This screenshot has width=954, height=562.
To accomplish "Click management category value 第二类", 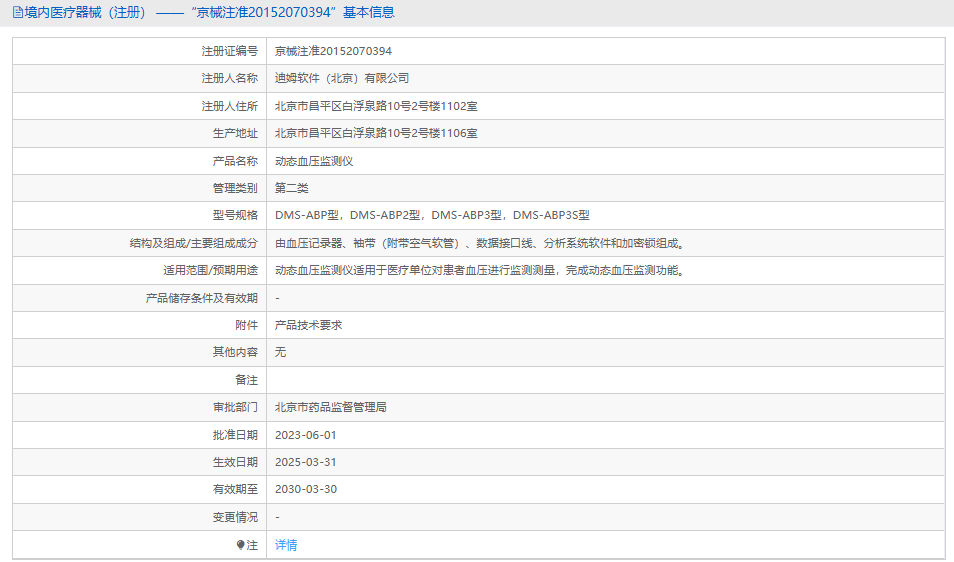I will [x=291, y=188].
